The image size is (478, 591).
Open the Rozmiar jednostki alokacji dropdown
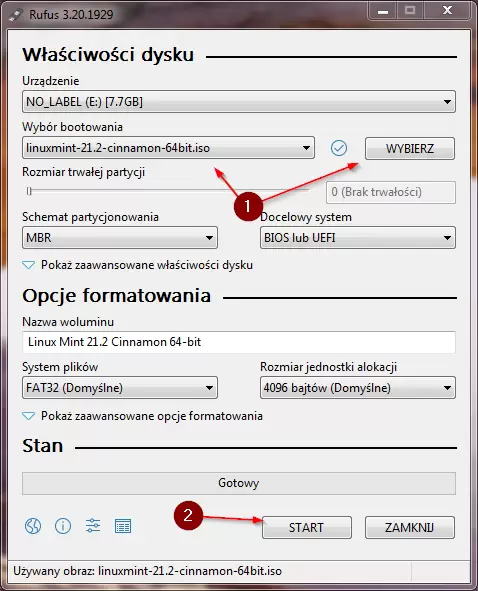(358, 388)
